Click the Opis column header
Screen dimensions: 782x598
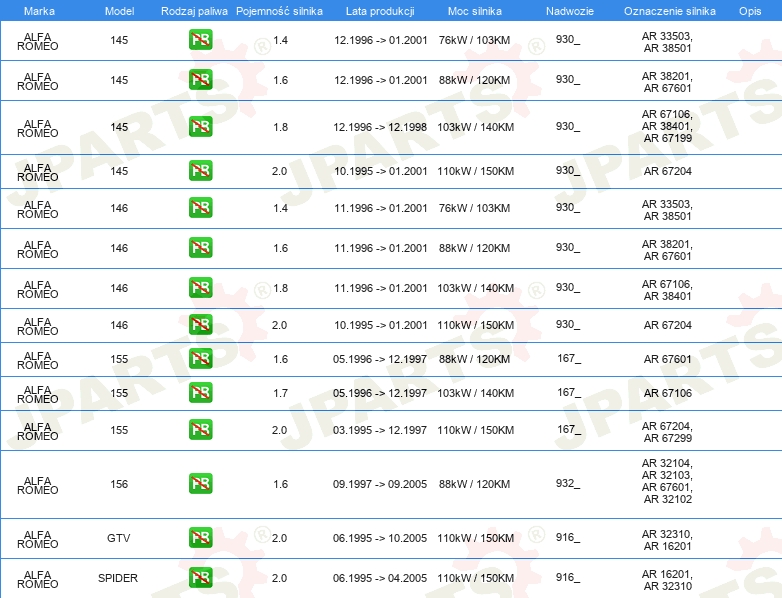pos(750,11)
